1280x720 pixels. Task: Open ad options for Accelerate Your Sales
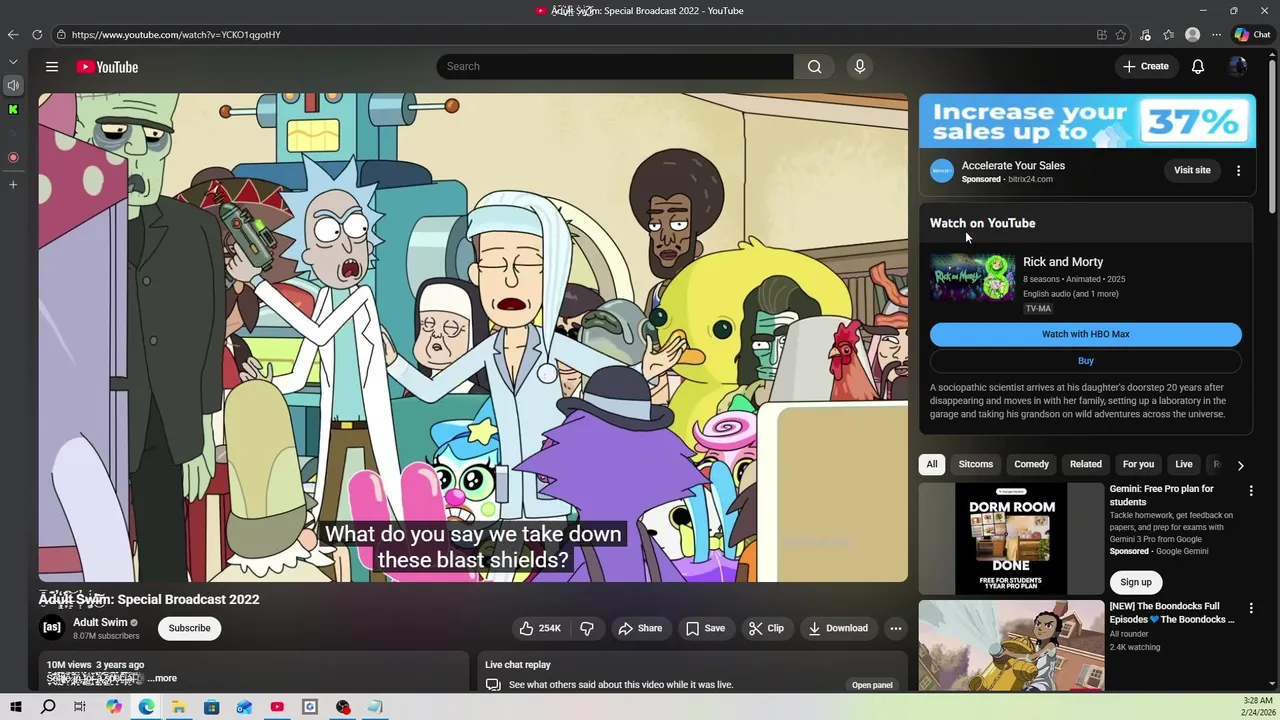pyautogui.click(x=1238, y=171)
